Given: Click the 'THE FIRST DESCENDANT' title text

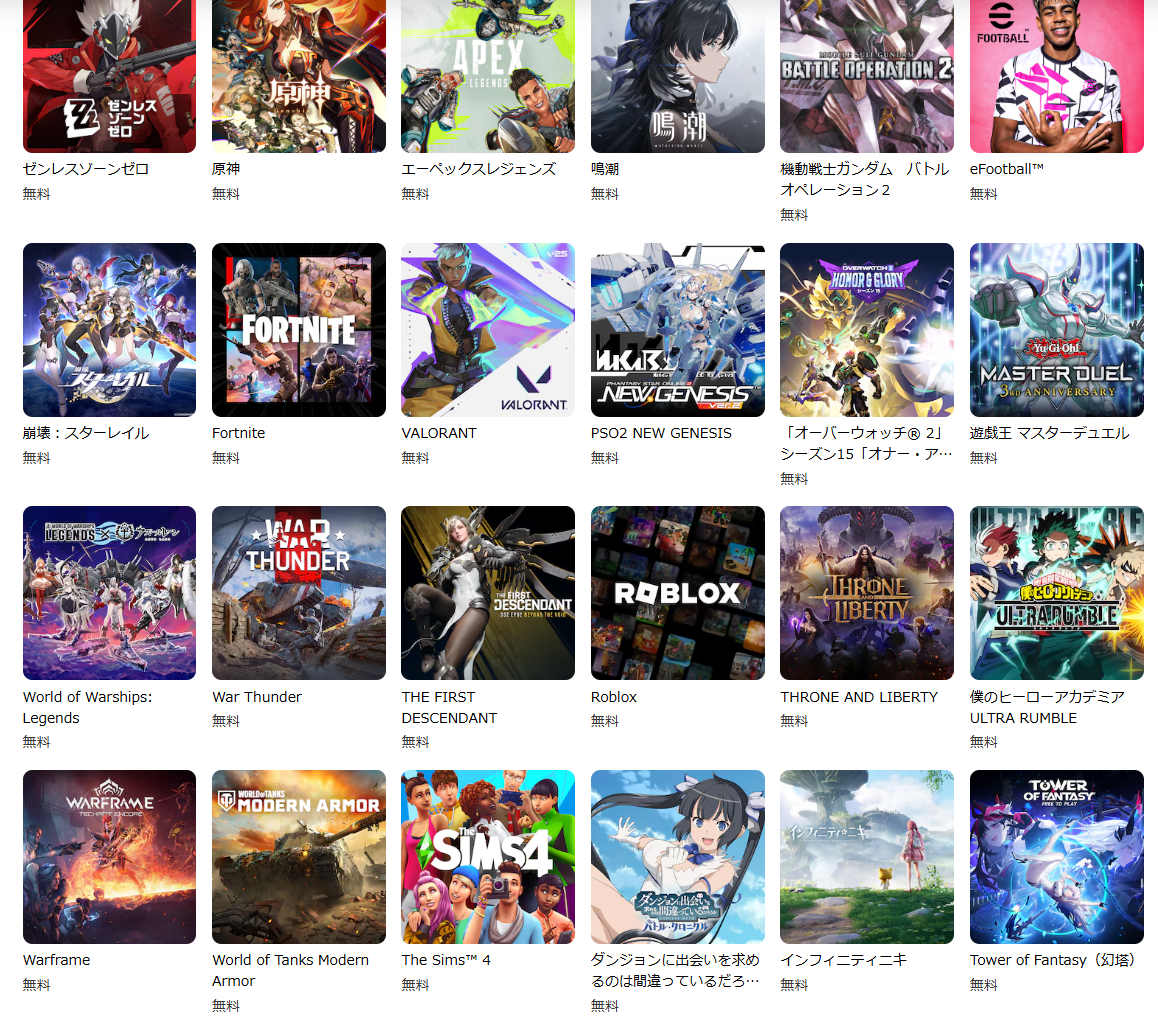Looking at the screenshot, I should point(449,707).
